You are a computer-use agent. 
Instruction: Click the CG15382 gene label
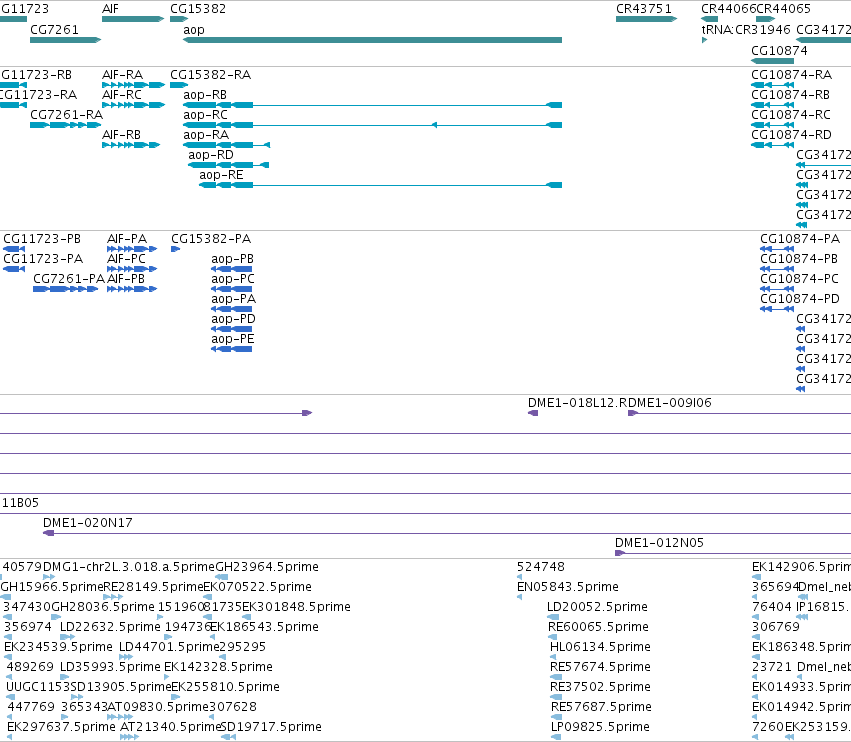pyautogui.click(x=198, y=9)
